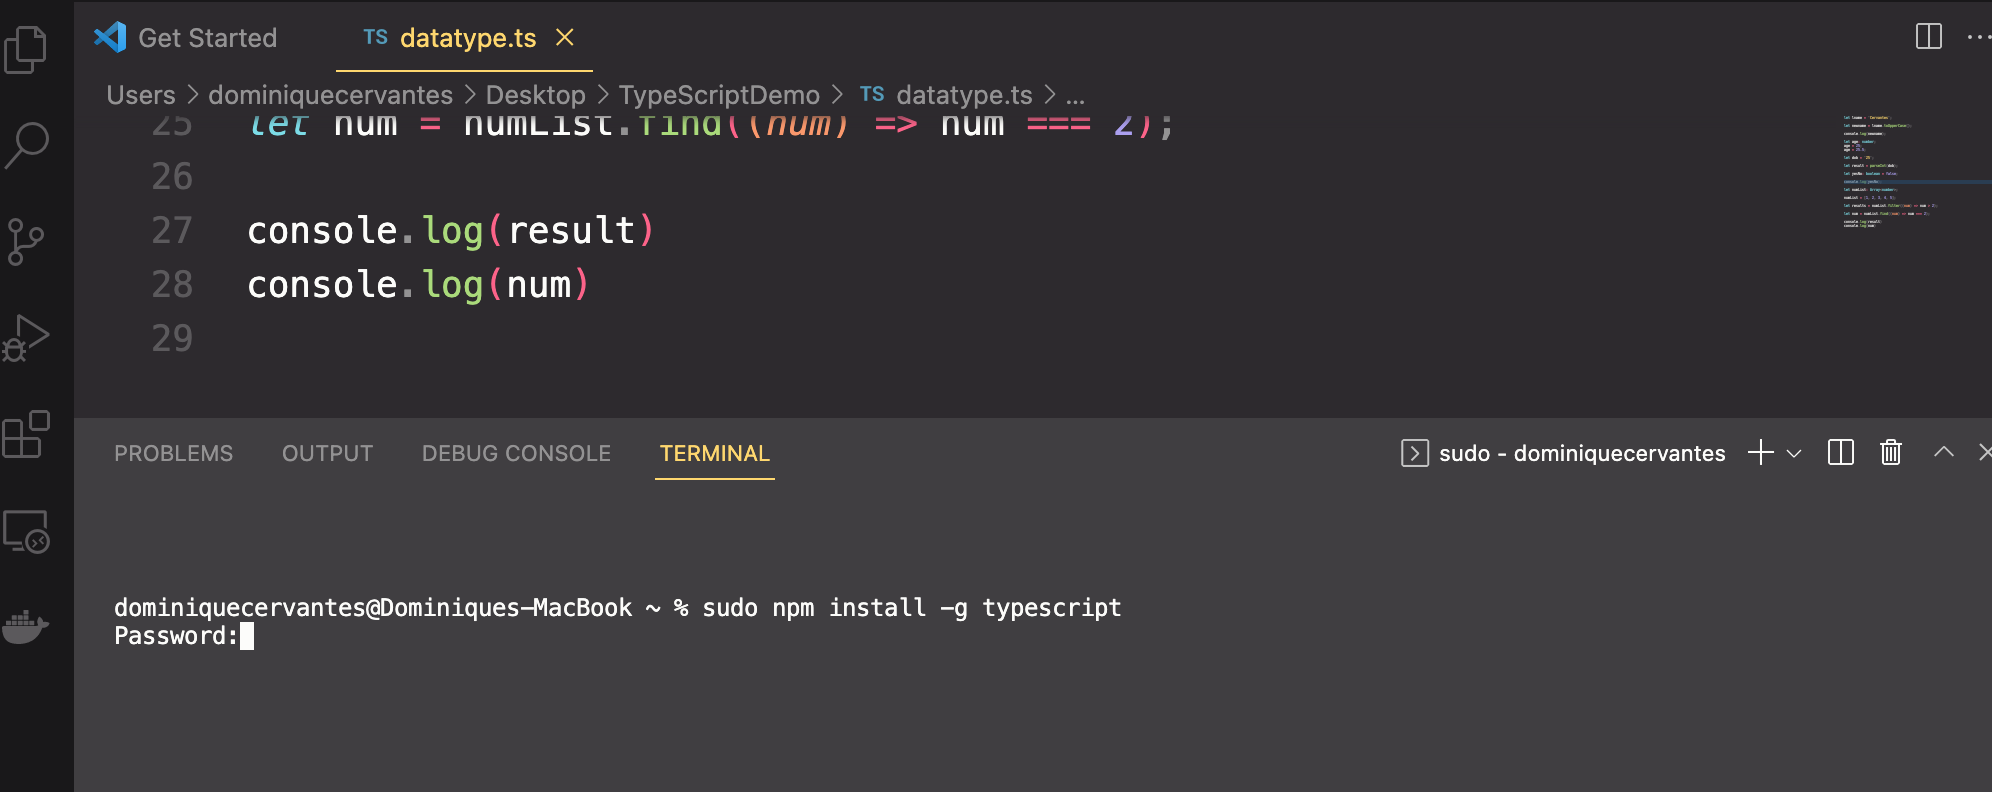Click the TypeScriptDemo breadcrumb segment
The width and height of the screenshot is (1992, 792).
pyautogui.click(x=719, y=95)
